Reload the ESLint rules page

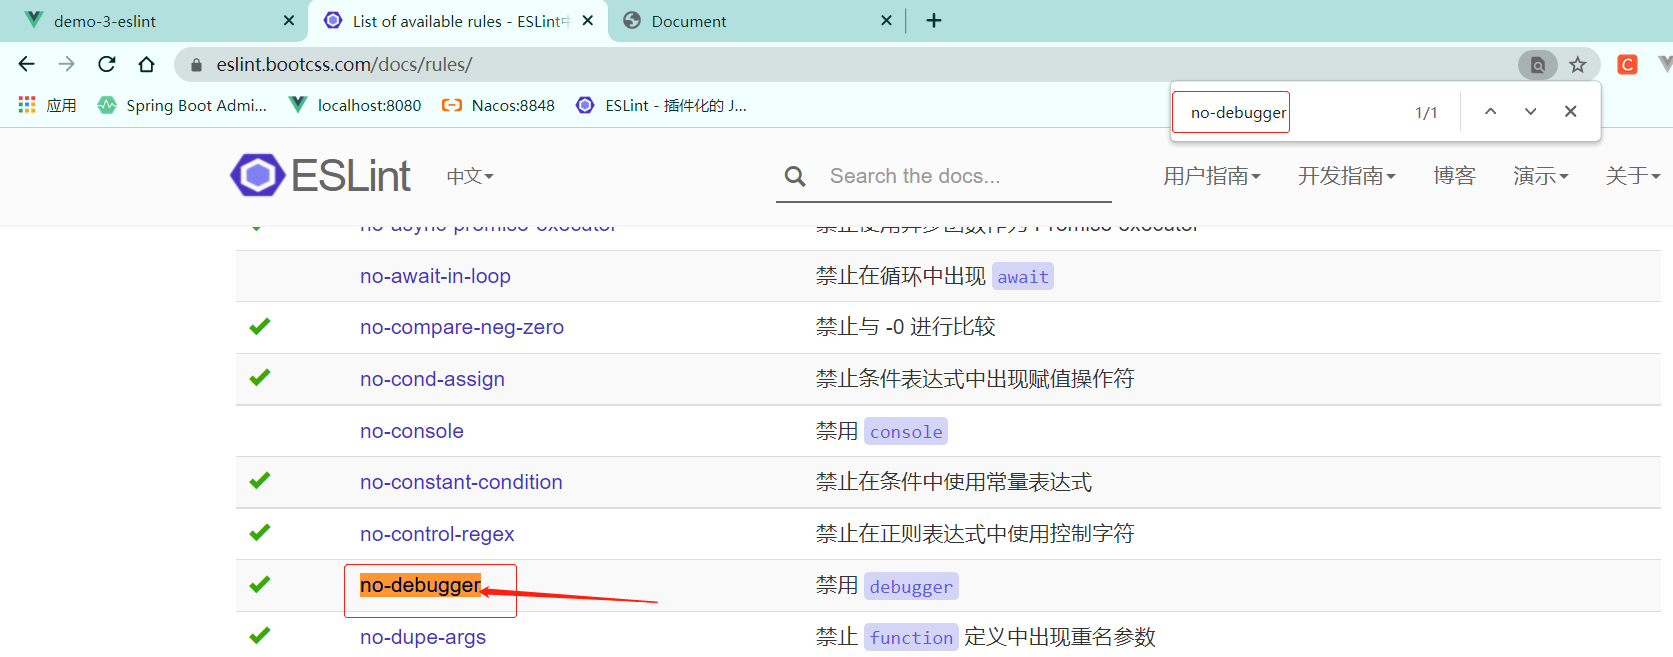coord(107,64)
